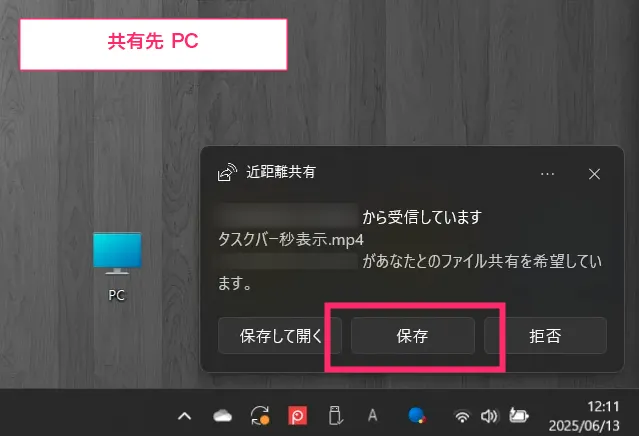This screenshot has height=436, width=639.
Task: Click the safely remove hardware USB icon
Action: 335,416
